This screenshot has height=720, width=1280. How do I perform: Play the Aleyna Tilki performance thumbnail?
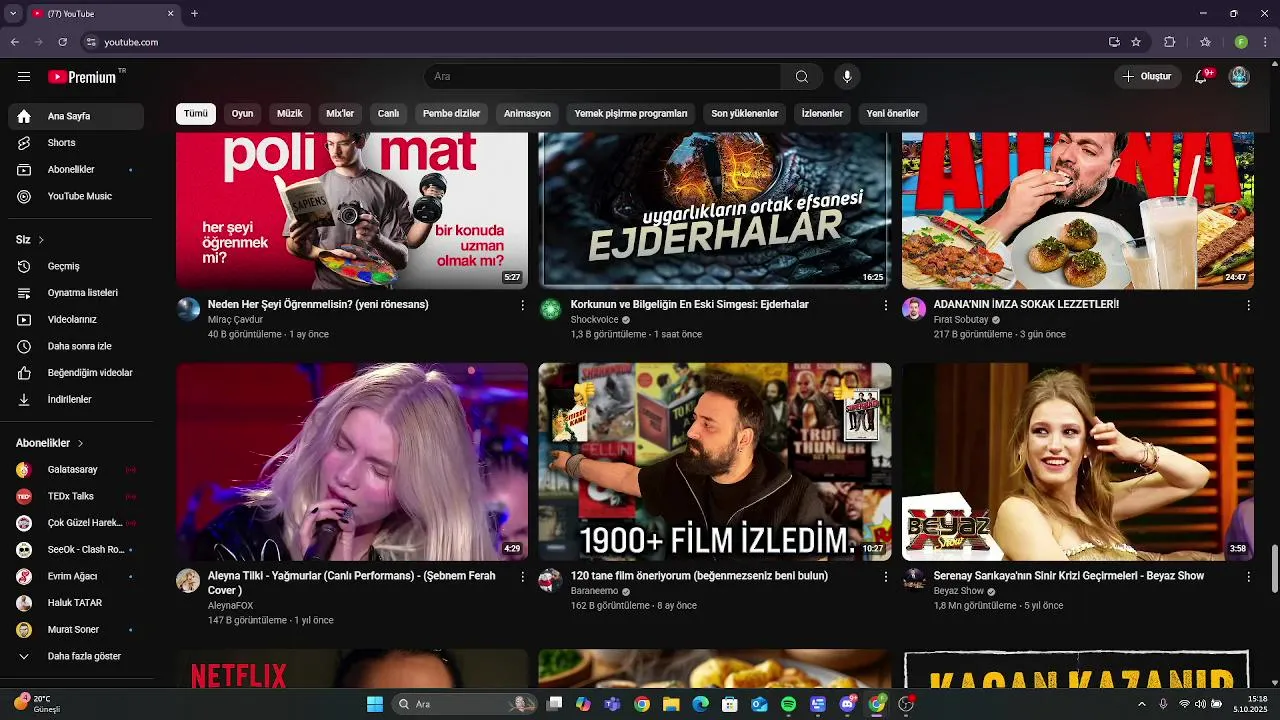tap(352, 462)
